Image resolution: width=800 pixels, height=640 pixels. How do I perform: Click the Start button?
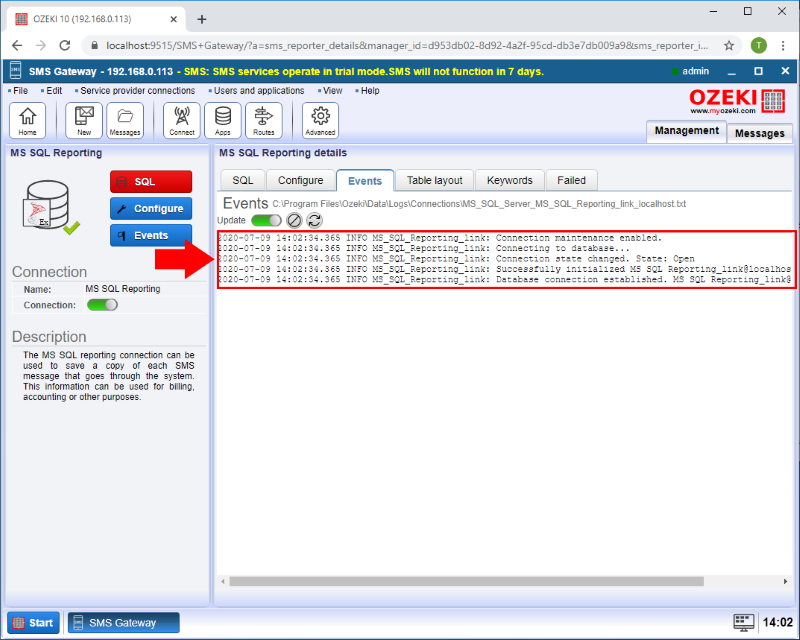tap(34, 623)
